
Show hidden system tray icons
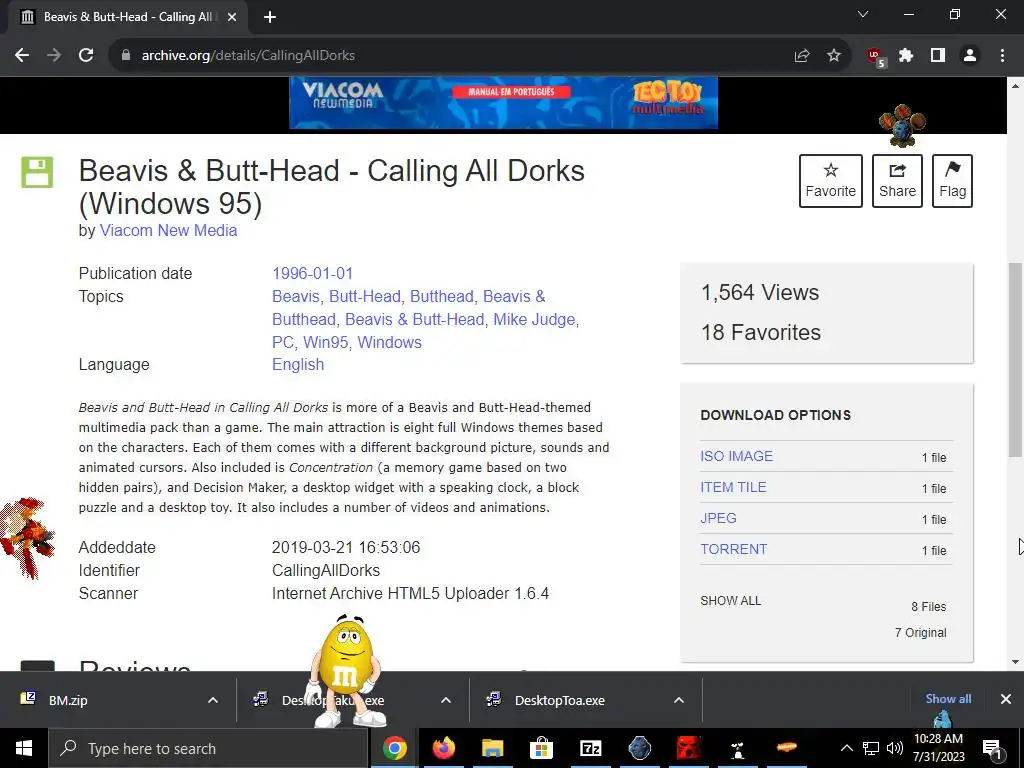pyautogui.click(x=846, y=748)
